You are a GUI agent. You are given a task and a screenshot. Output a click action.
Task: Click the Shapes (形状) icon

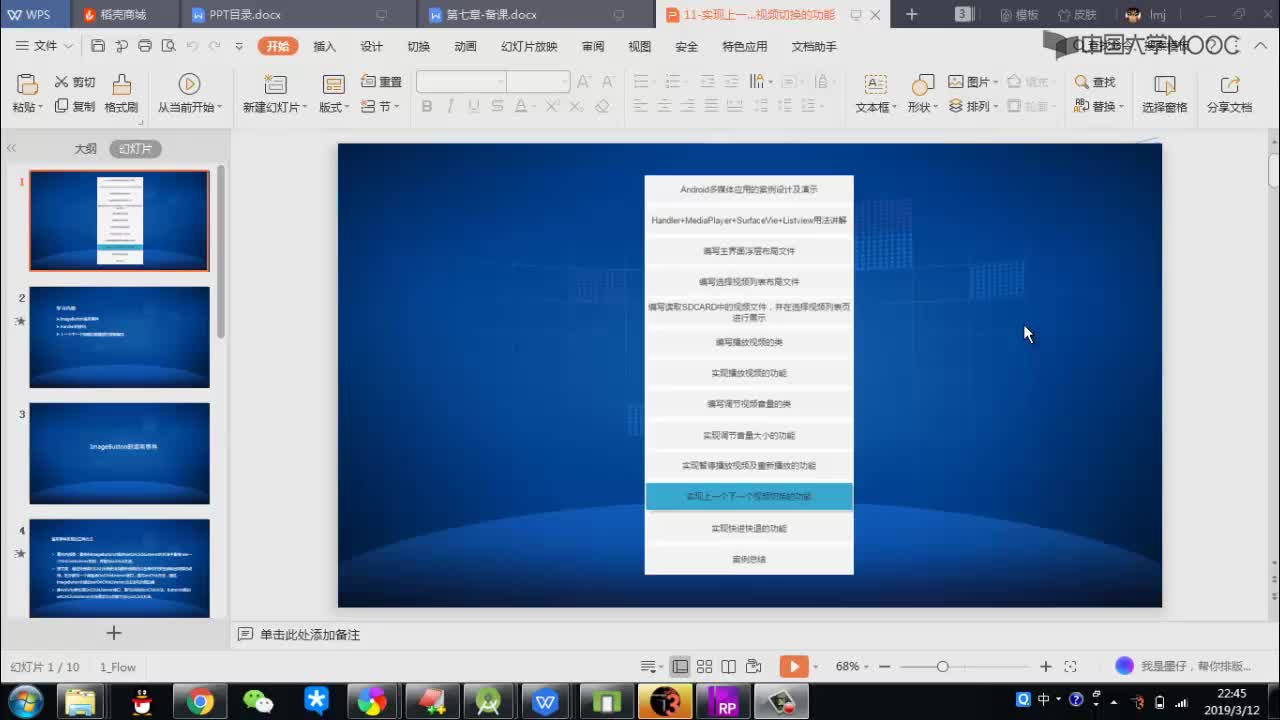coord(922,84)
